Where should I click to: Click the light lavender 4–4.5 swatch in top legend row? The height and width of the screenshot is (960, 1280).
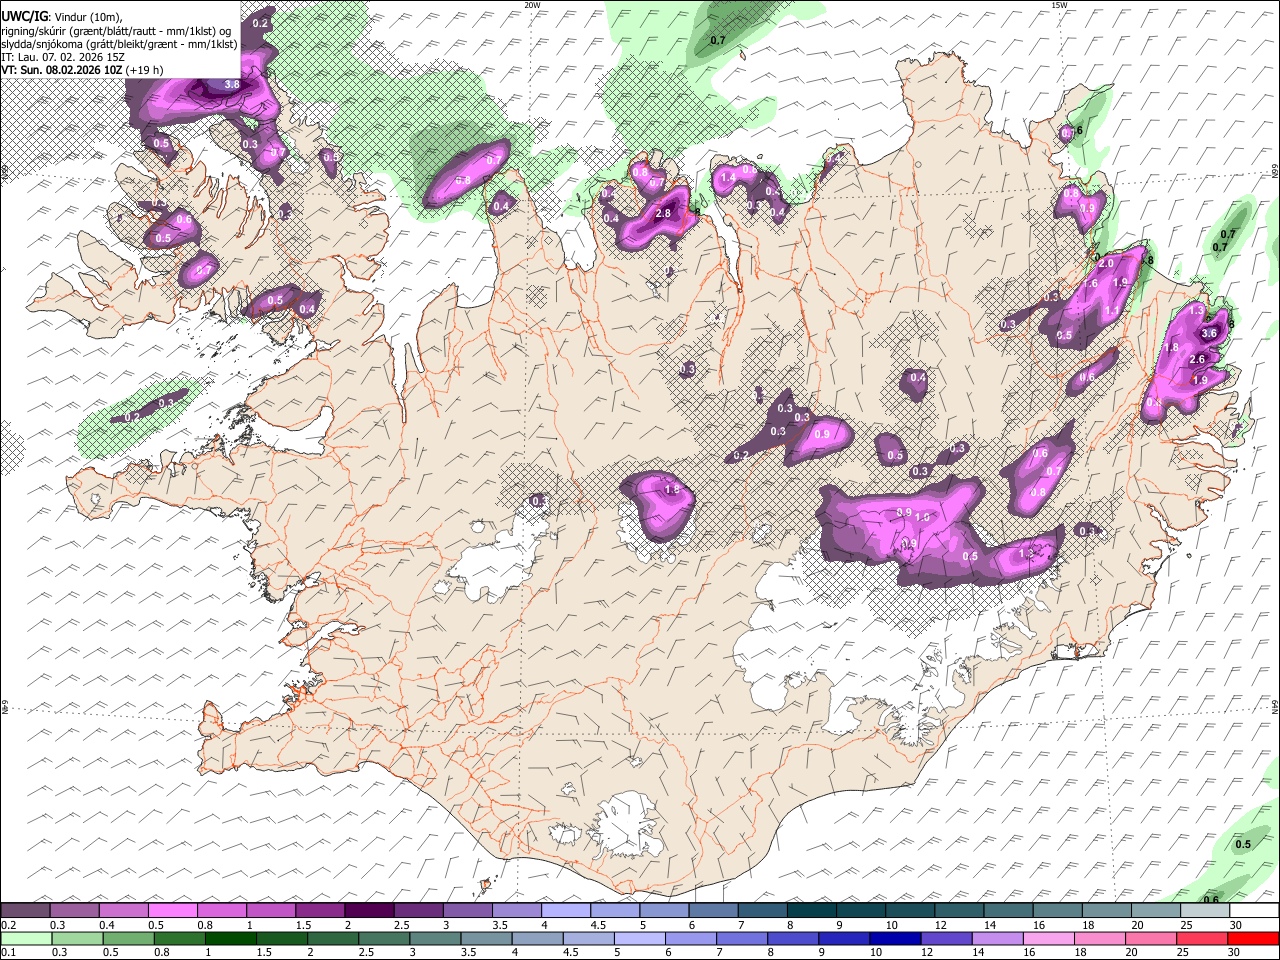pyautogui.click(x=565, y=910)
